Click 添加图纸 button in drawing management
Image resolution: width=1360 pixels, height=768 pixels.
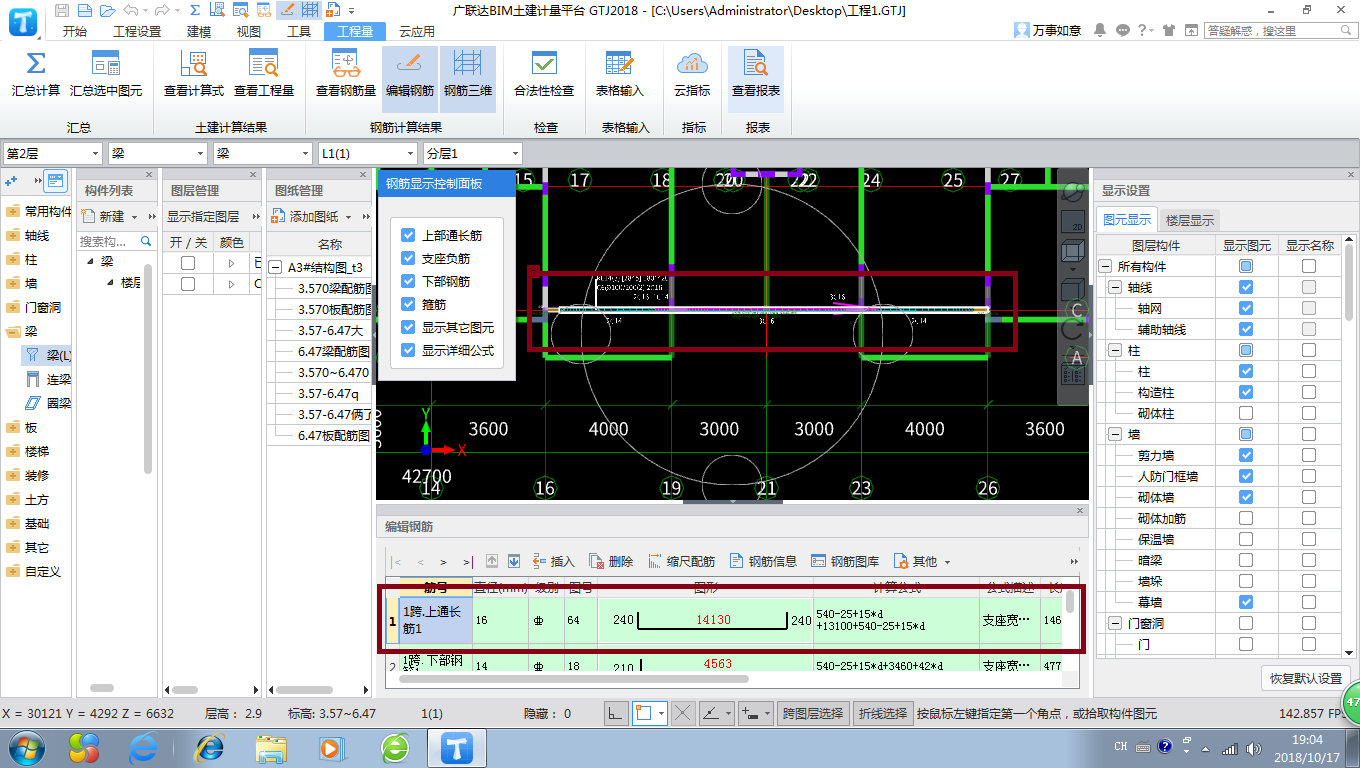pyautogui.click(x=305, y=216)
